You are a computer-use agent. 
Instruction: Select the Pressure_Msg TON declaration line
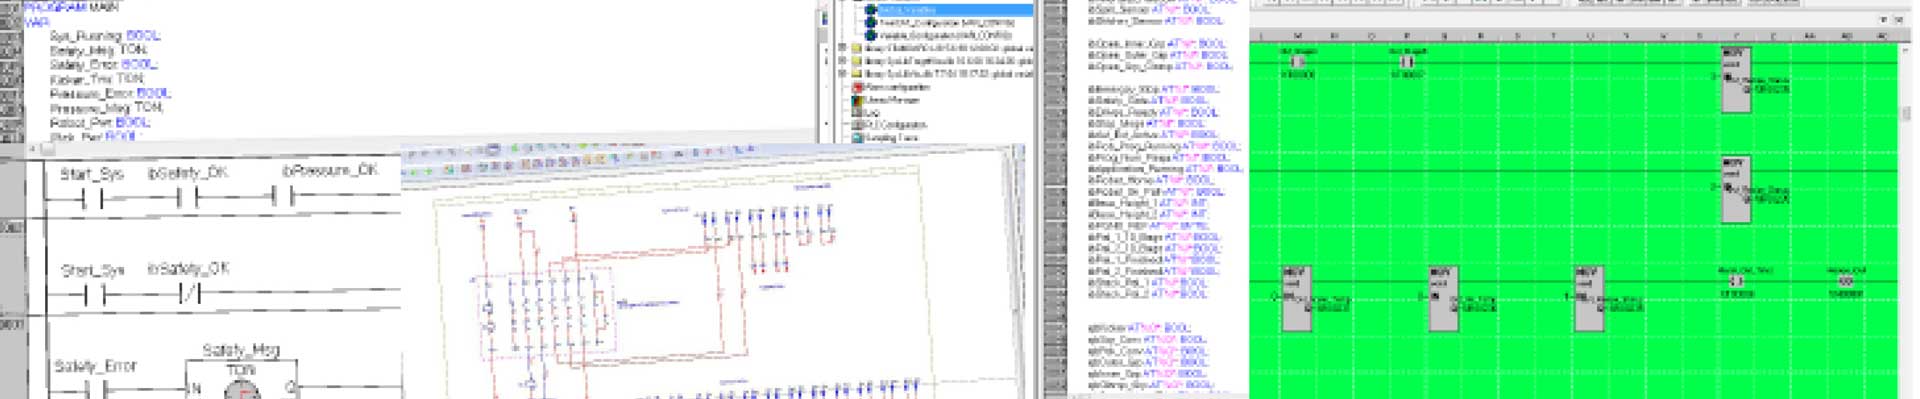(106, 107)
